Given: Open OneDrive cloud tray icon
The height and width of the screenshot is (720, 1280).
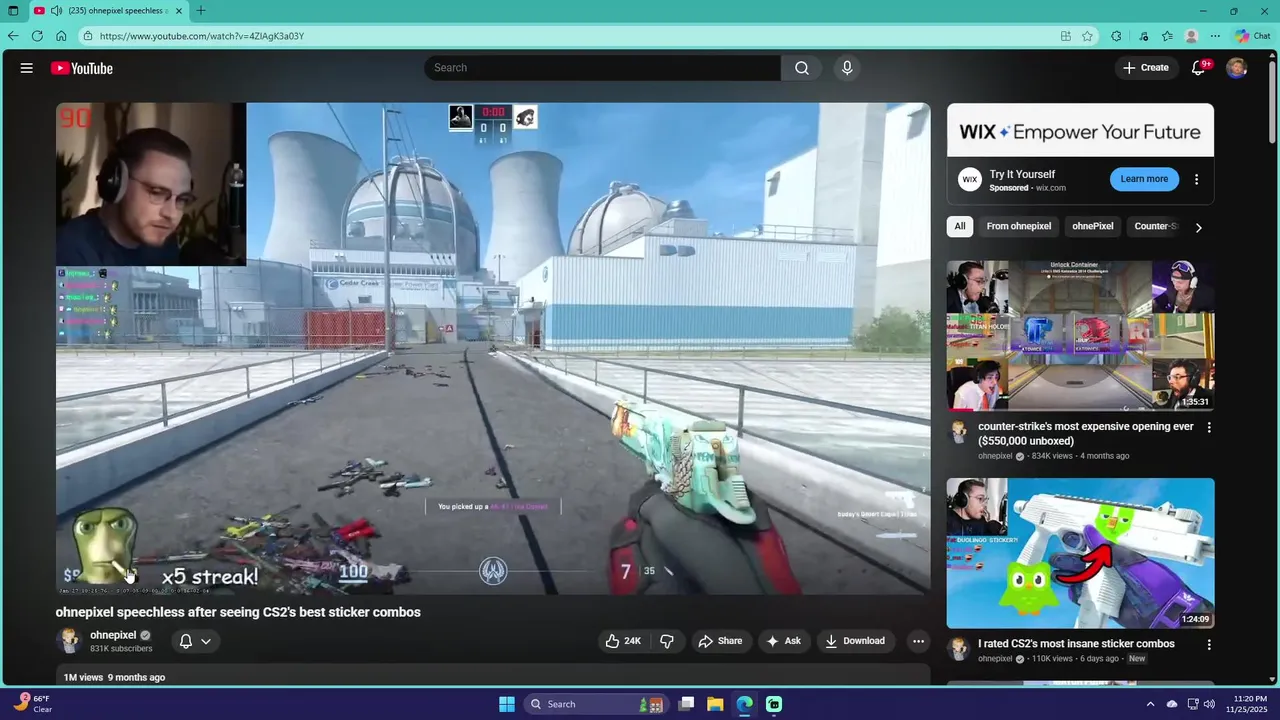Looking at the screenshot, I should point(1172,704).
